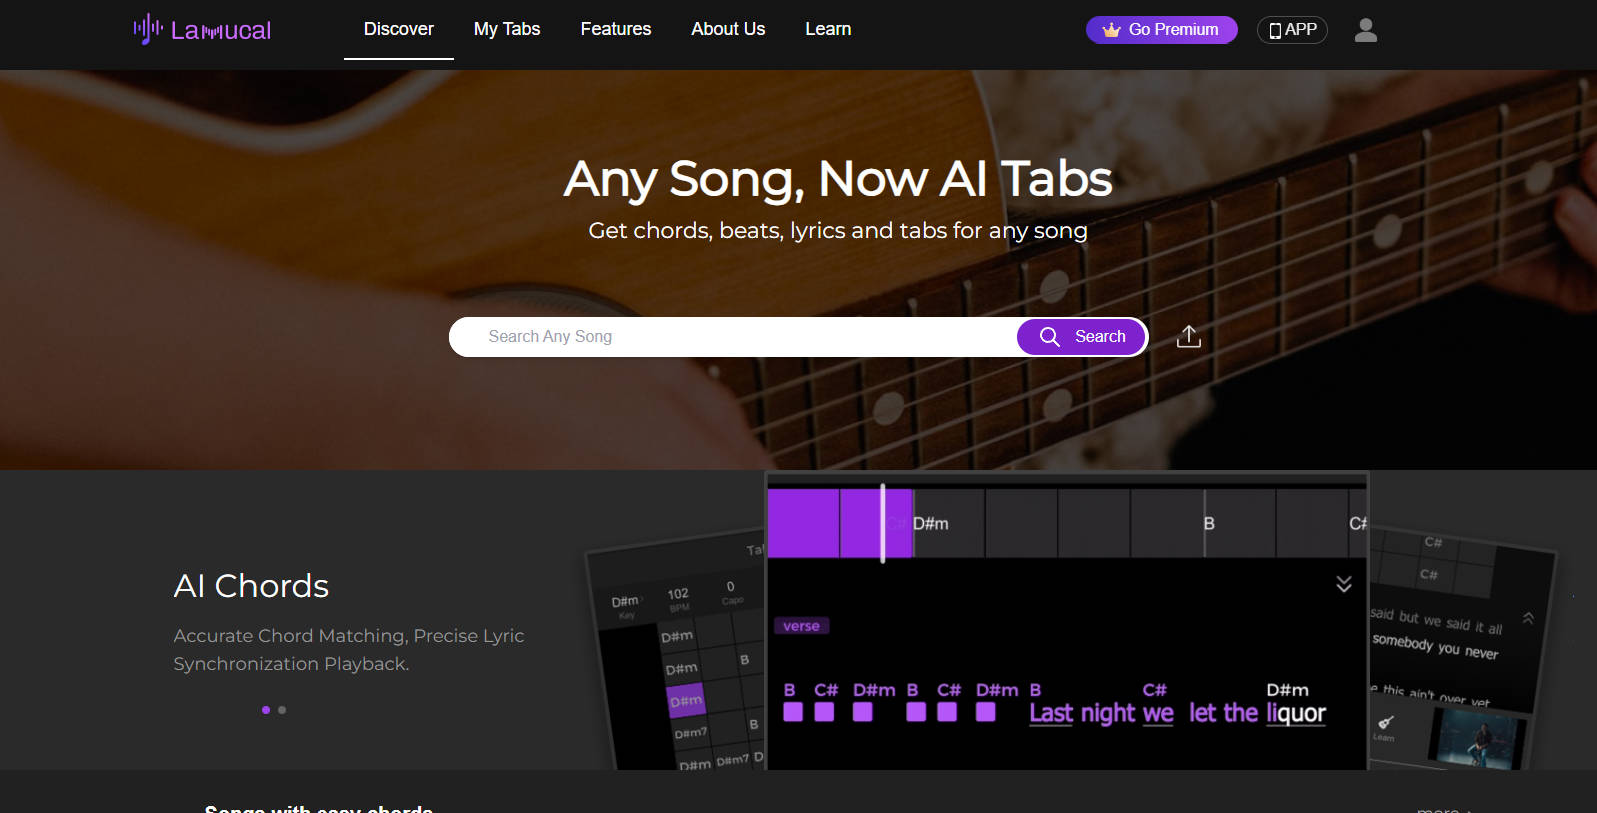Click the phone icon in APP button

click(1275, 31)
